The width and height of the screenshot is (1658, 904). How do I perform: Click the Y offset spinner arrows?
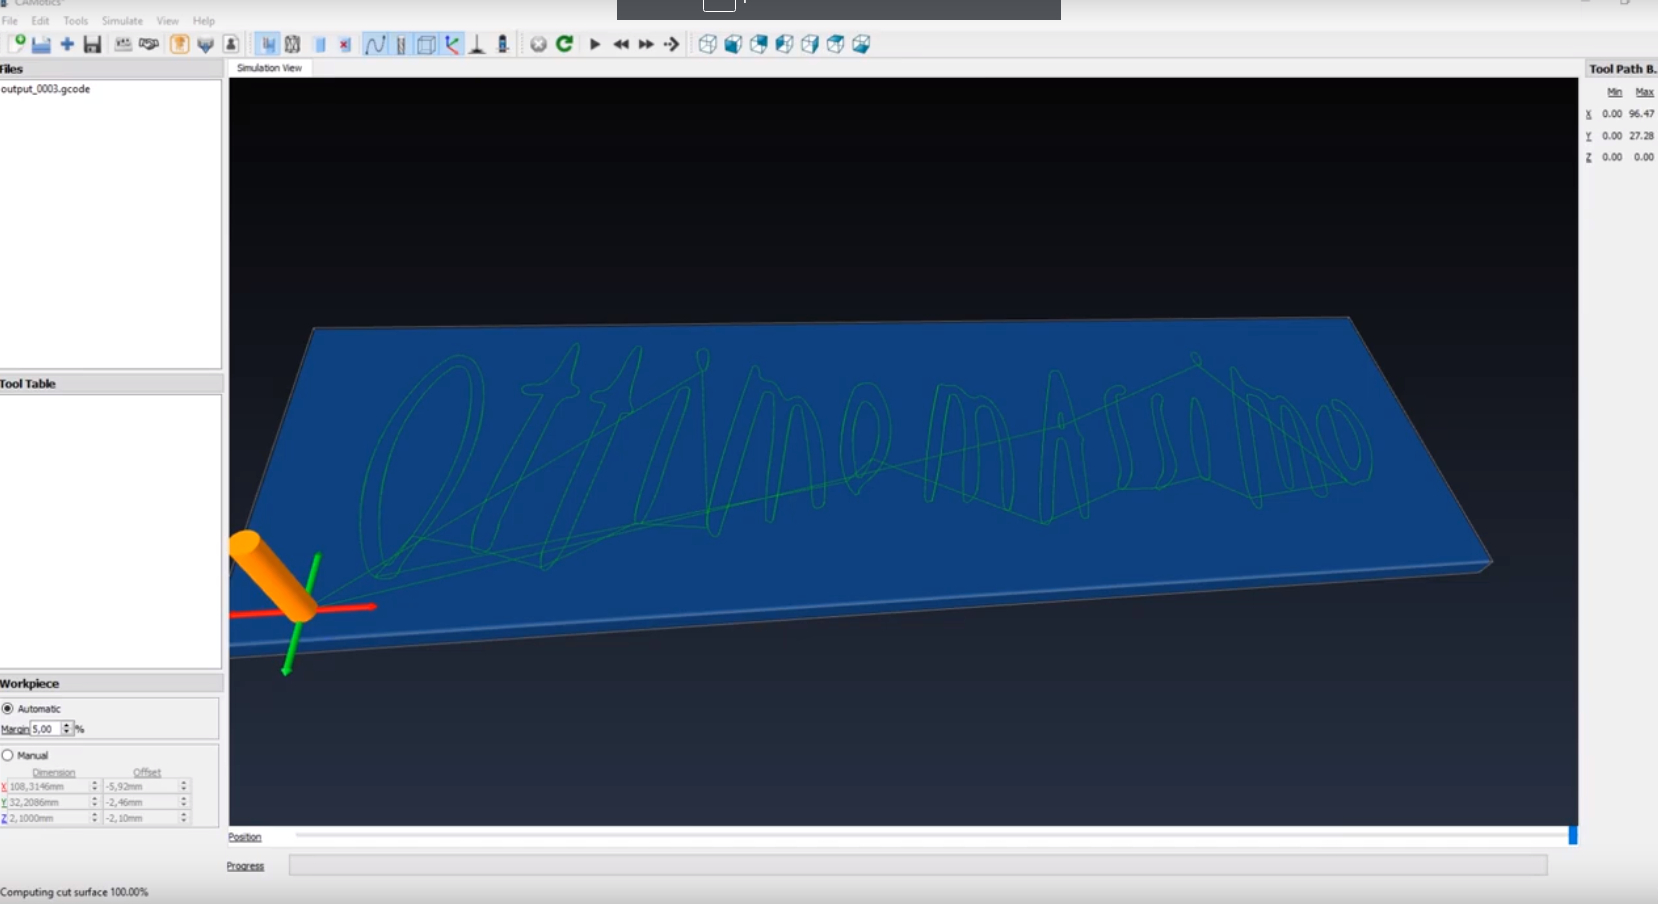(x=184, y=802)
